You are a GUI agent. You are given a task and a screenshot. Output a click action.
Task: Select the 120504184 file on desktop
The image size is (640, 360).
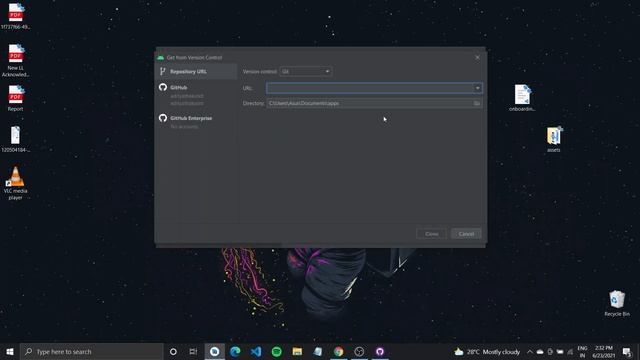click(x=15, y=139)
